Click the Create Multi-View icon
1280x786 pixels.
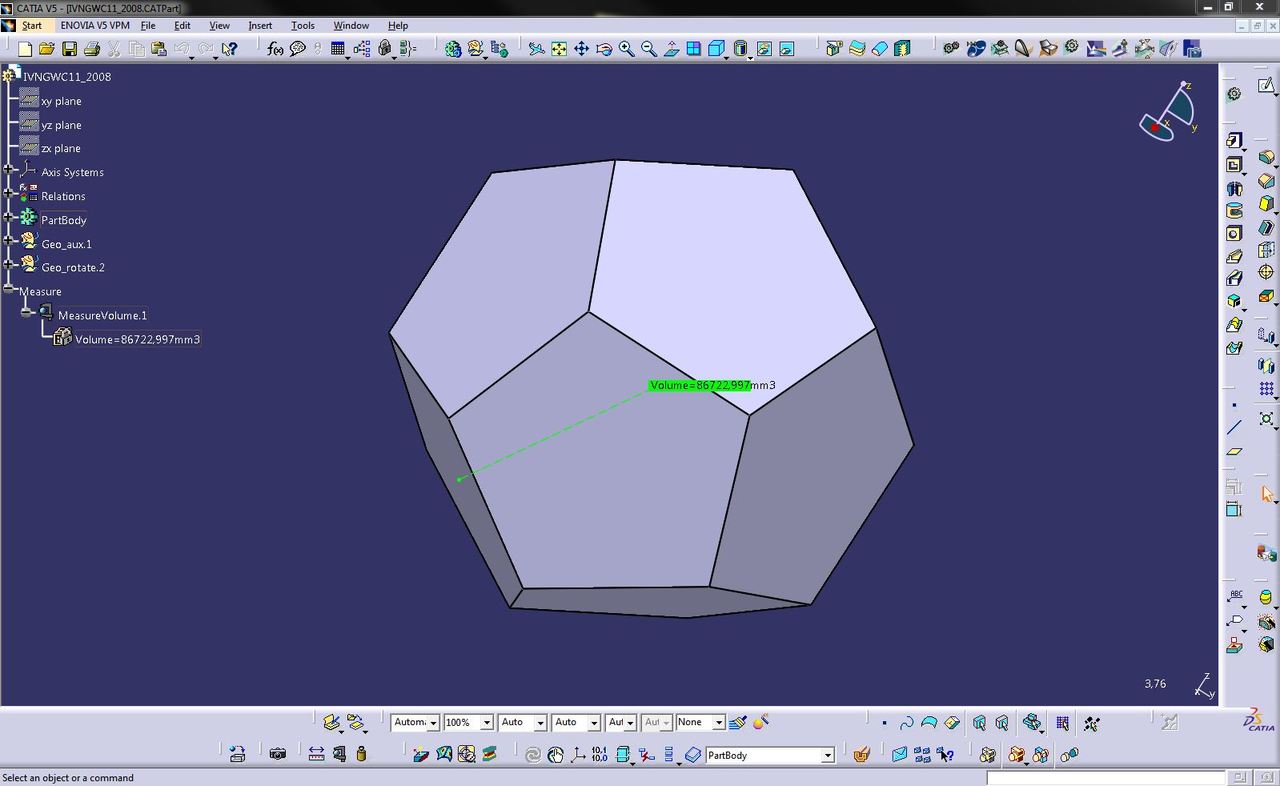pos(693,48)
